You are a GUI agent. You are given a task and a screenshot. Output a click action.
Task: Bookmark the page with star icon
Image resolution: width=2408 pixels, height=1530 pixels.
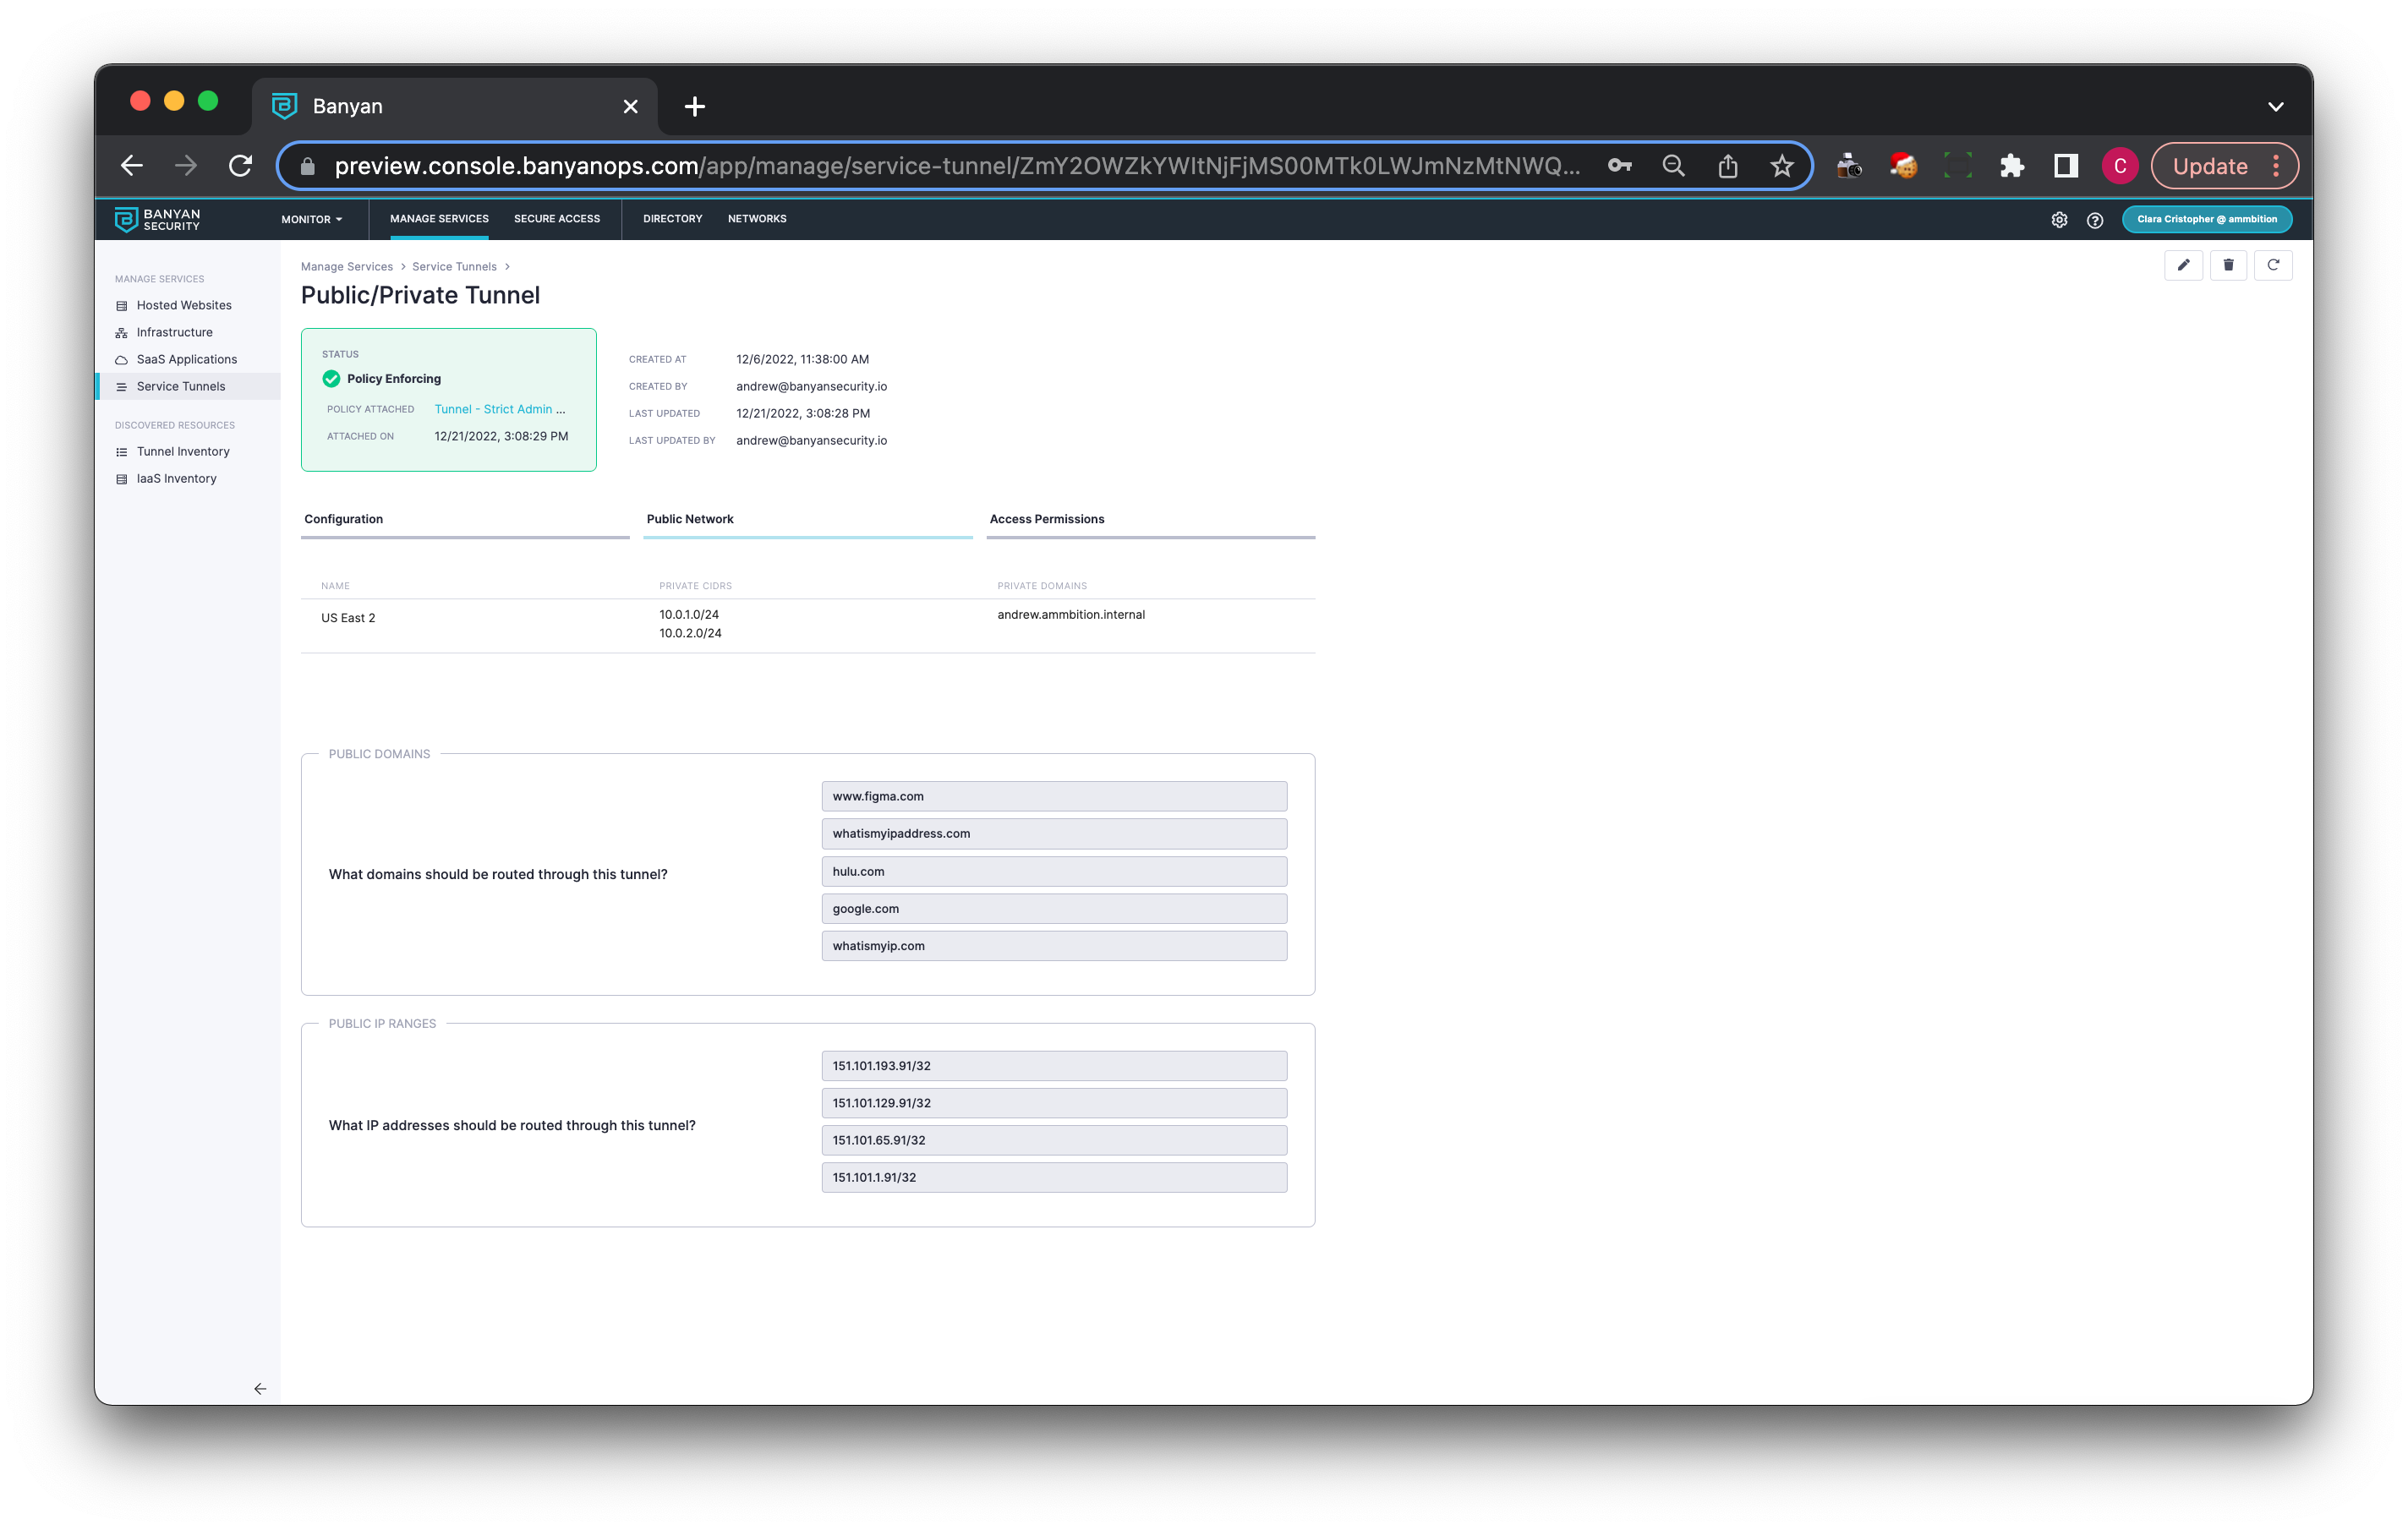coord(1782,166)
